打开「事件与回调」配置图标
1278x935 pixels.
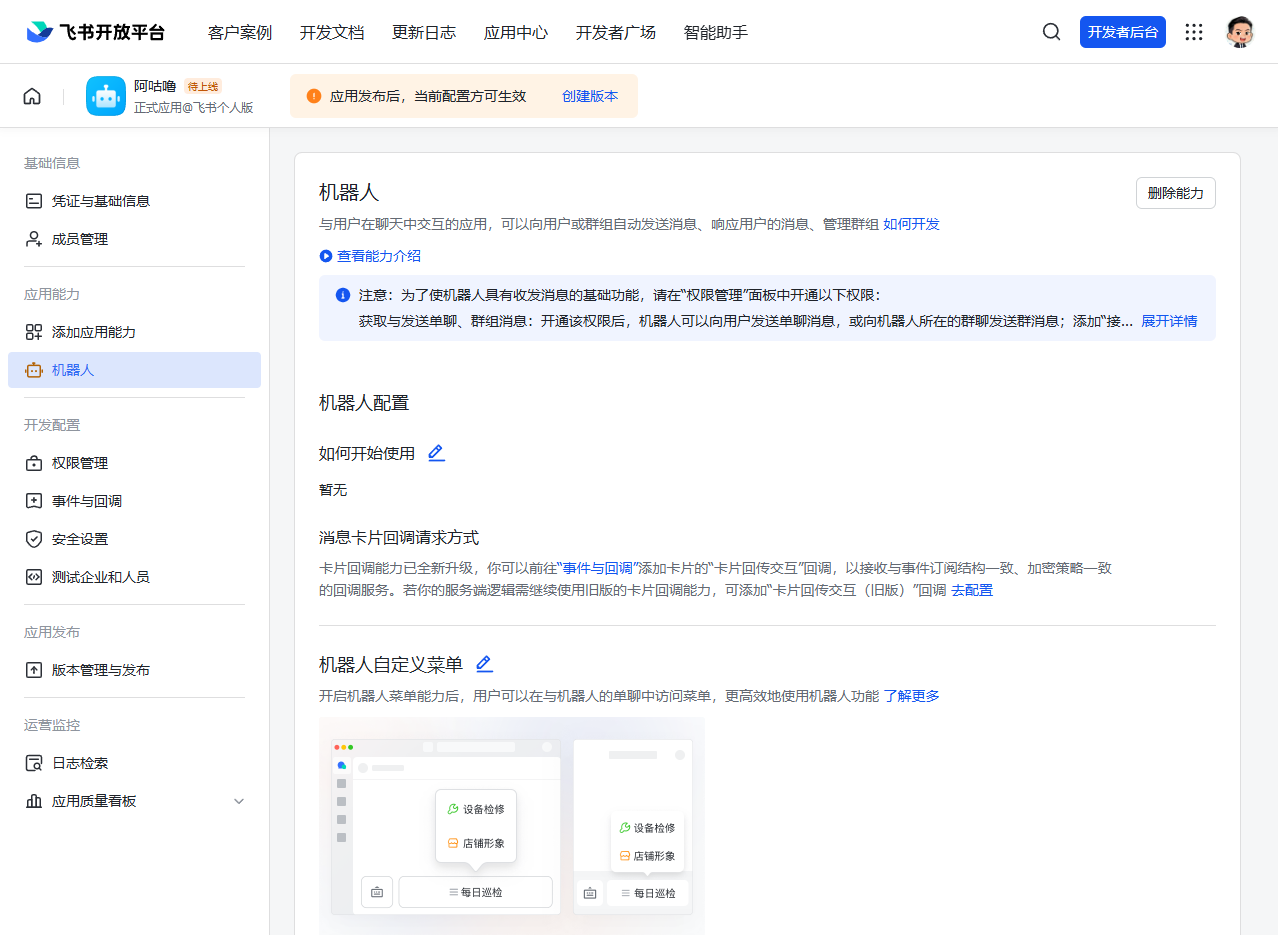pyautogui.click(x=33, y=500)
